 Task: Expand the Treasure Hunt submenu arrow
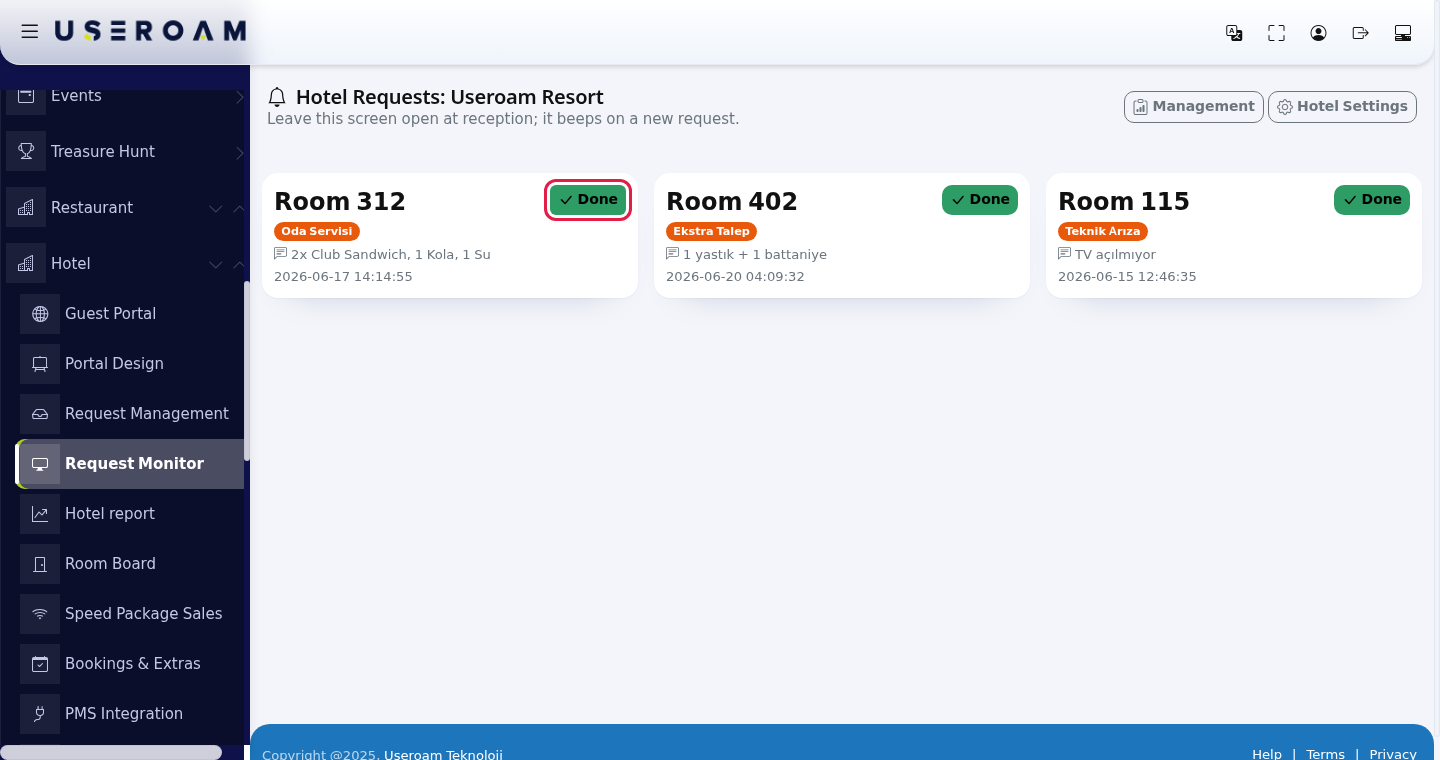239,153
